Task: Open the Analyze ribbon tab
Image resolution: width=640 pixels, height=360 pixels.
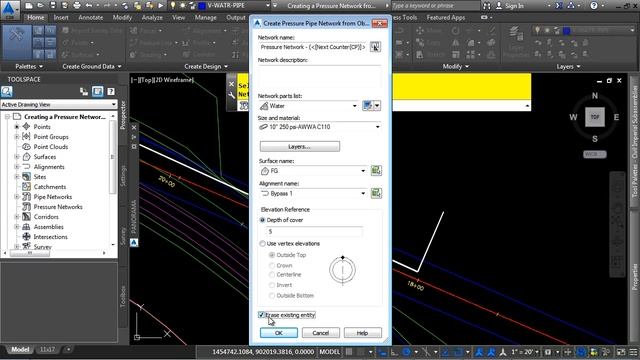Action: 152,18
